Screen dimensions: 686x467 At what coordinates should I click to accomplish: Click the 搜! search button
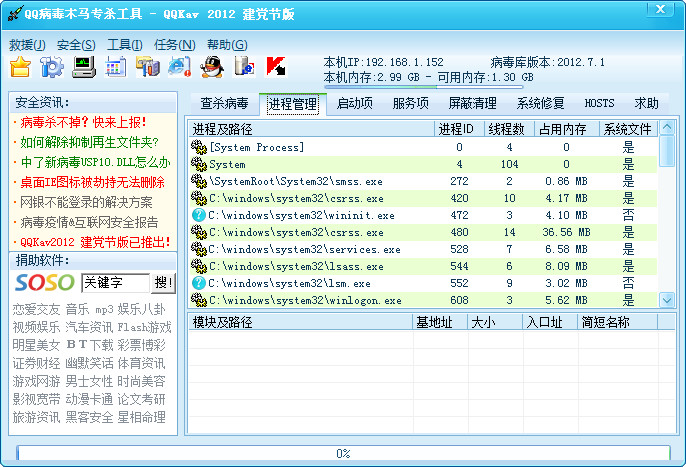click(x=163, y=283)
